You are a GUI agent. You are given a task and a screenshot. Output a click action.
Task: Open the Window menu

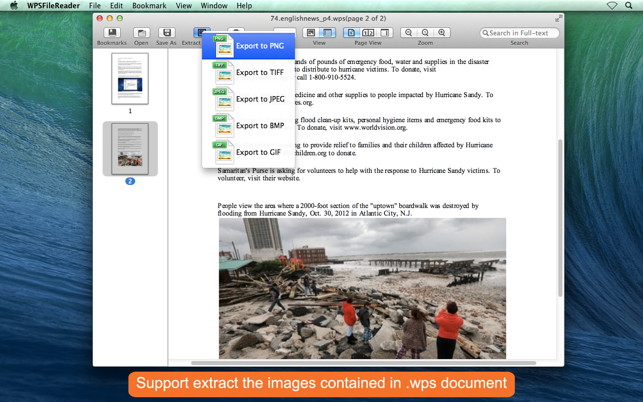pos(214,6)
